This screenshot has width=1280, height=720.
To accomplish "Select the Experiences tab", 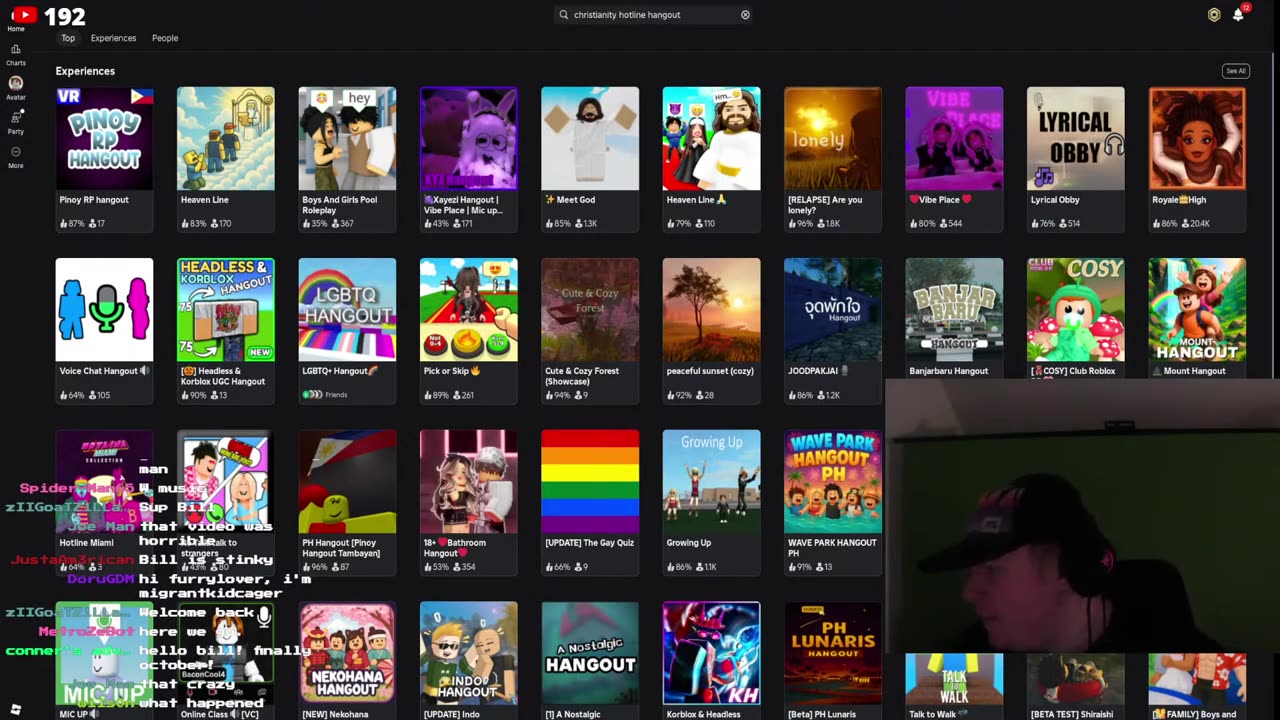I will click(x=113, y=38).
